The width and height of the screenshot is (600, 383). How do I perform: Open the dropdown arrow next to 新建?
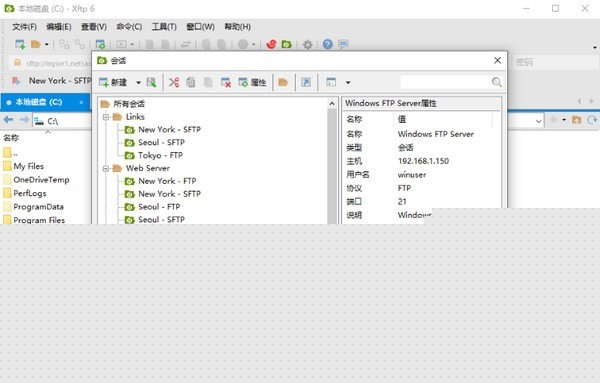pos(138,82)
